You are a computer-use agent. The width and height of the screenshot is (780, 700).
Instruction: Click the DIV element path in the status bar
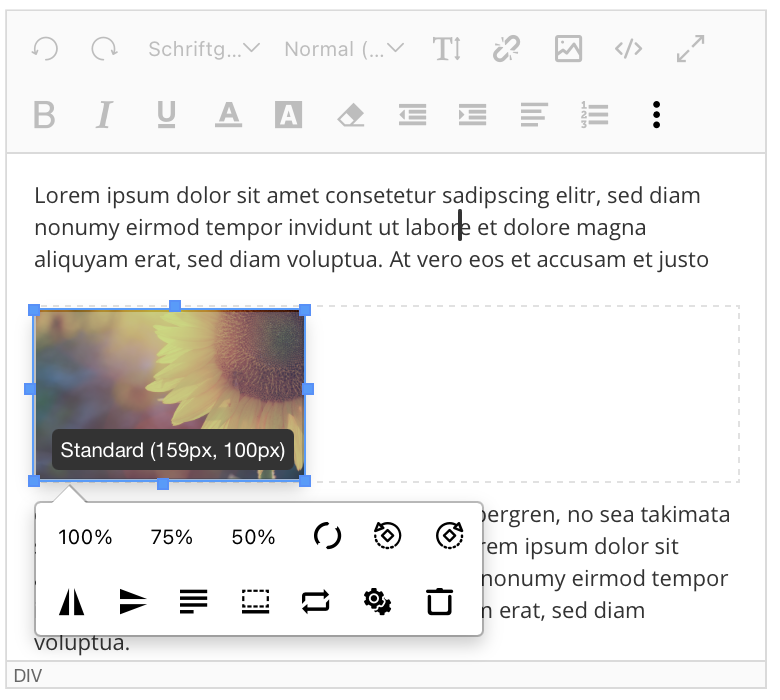(x=28, y=676)
